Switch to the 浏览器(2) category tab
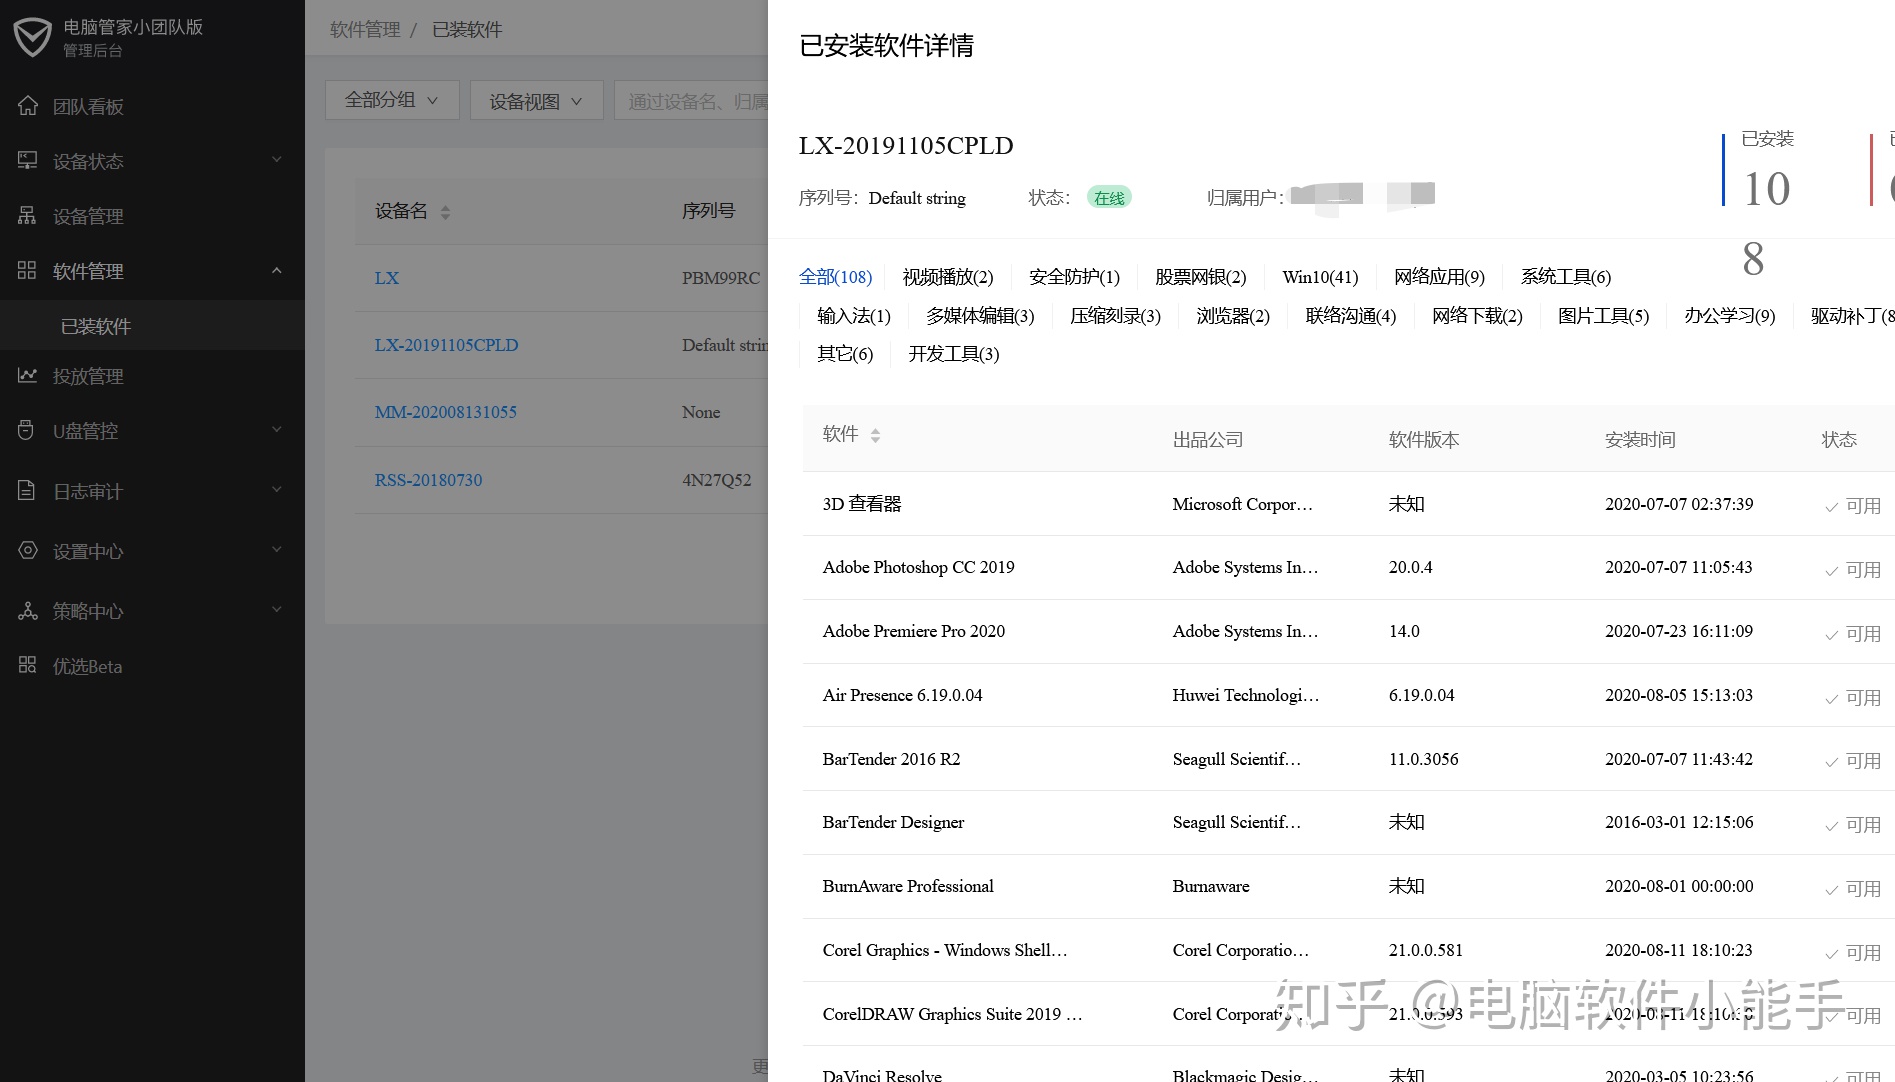Image resolution: width=1895 pixels, height=1082 pixels. [x=1233, y=316]
